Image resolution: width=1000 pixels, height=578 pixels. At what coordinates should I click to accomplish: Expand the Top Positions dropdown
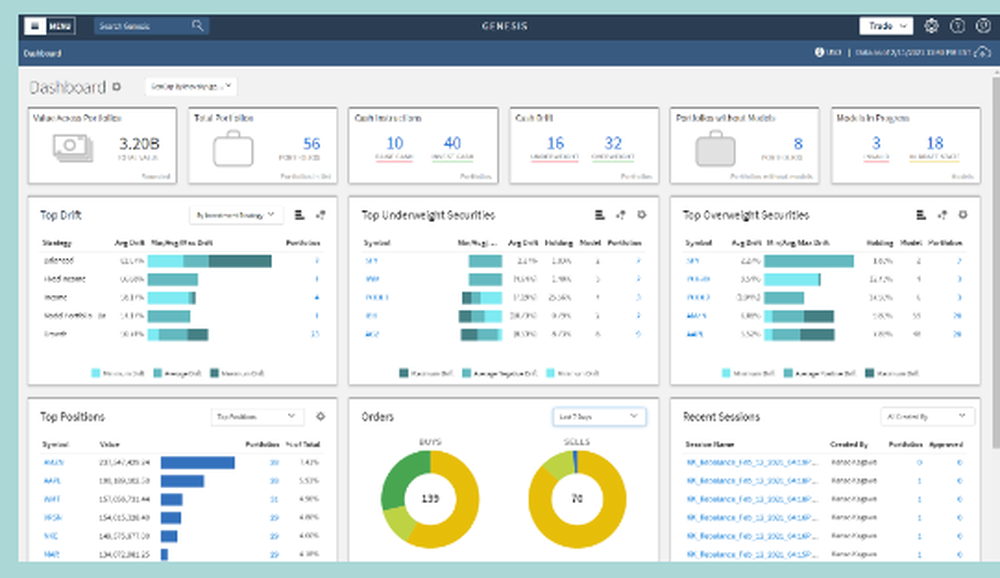256,417
